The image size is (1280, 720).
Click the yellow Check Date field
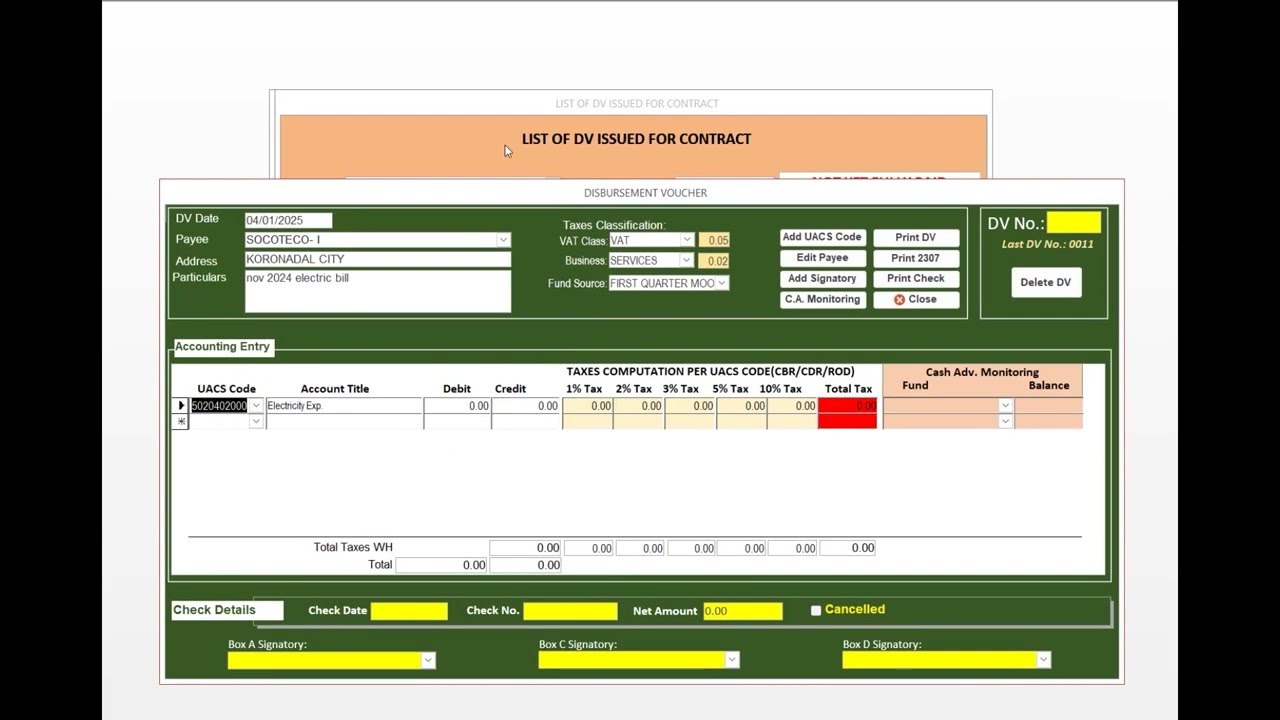[409, 611]
